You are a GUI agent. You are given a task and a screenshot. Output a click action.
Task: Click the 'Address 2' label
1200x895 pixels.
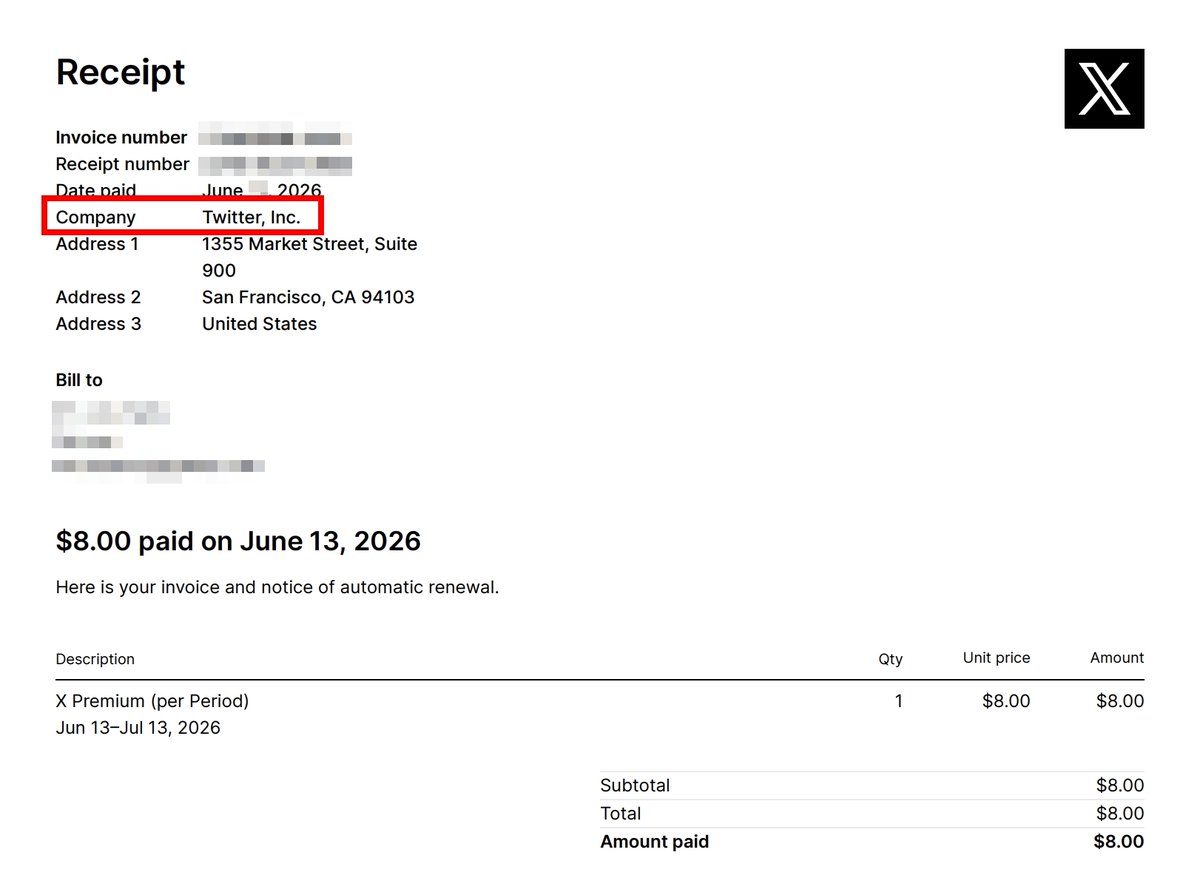98,297
